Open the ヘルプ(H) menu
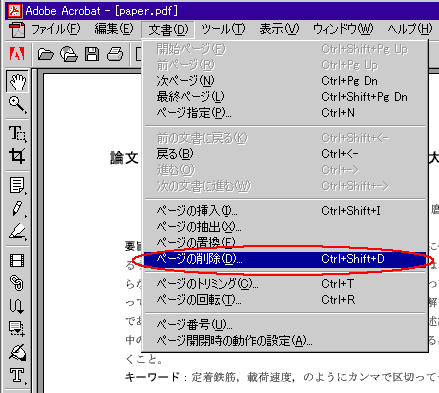Image resolution: width=439 pixels, height=393 pixels. (x=410, y=29)
